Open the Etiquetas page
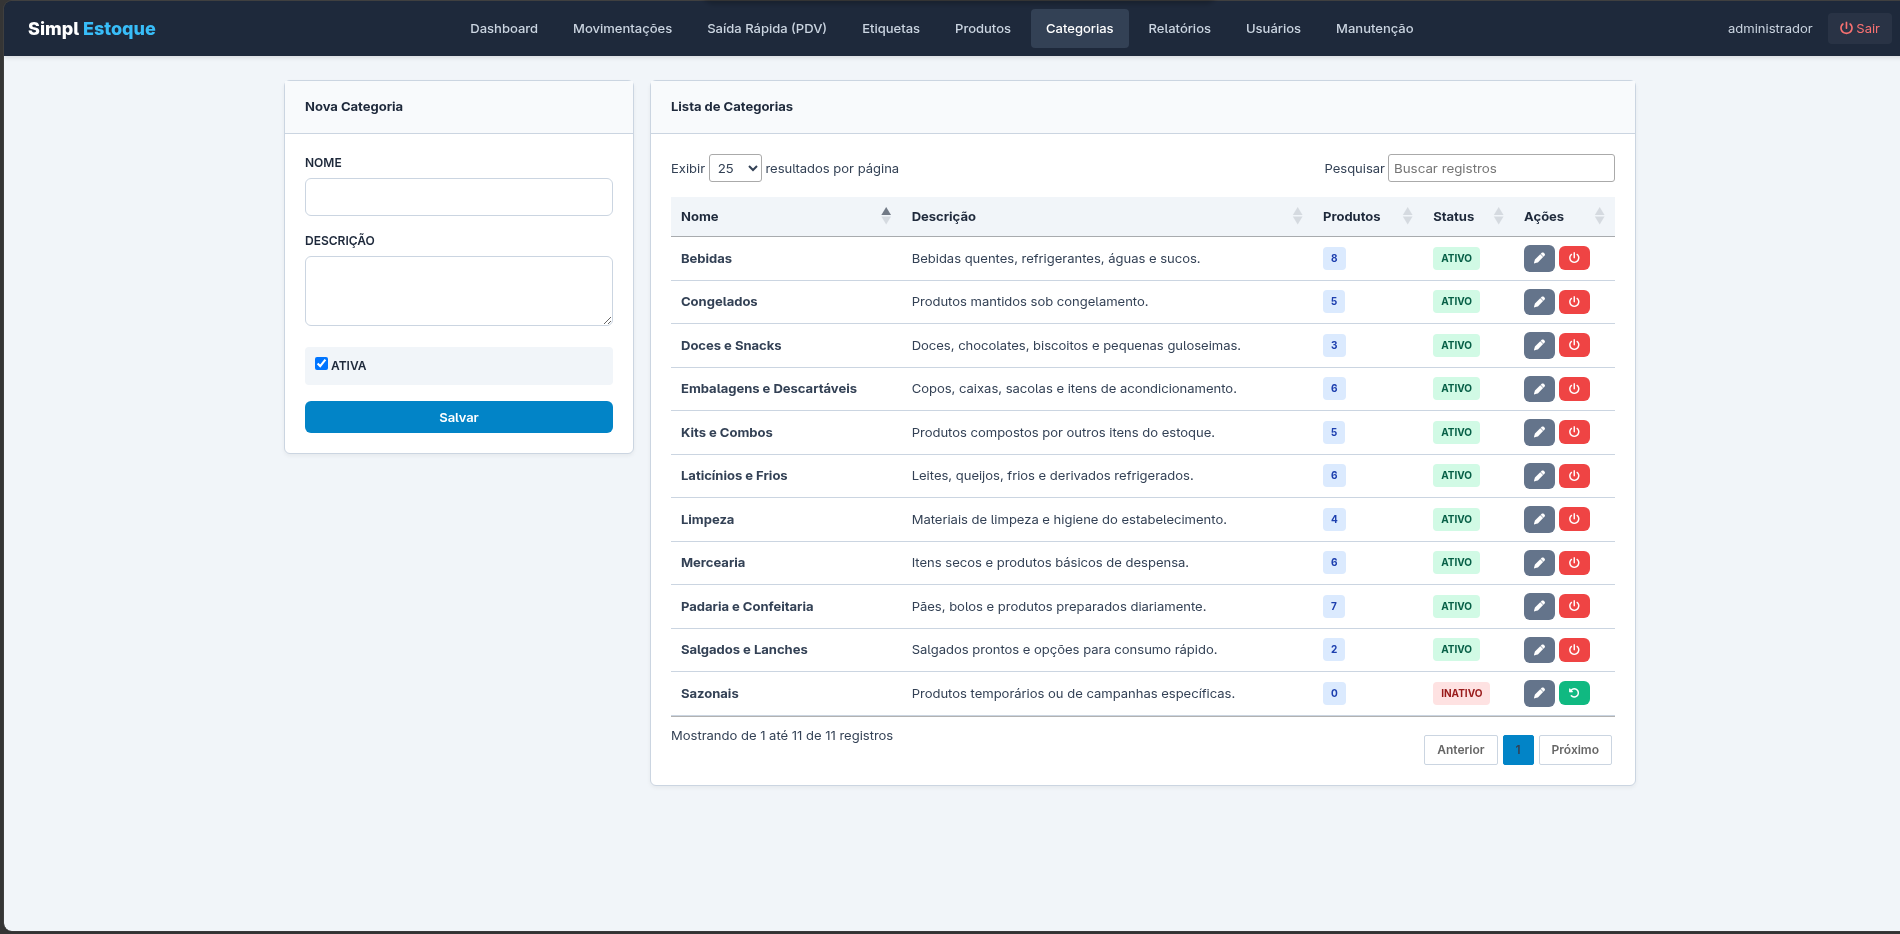The image size is (1900, 934). point(891,28)
